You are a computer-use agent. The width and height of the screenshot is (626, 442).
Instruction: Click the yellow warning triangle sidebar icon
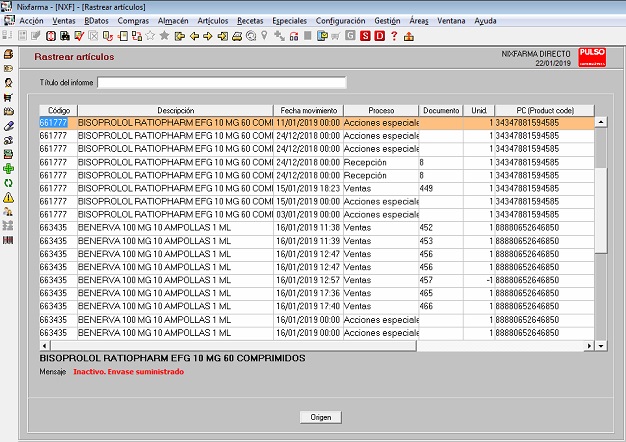coord(8,197)
